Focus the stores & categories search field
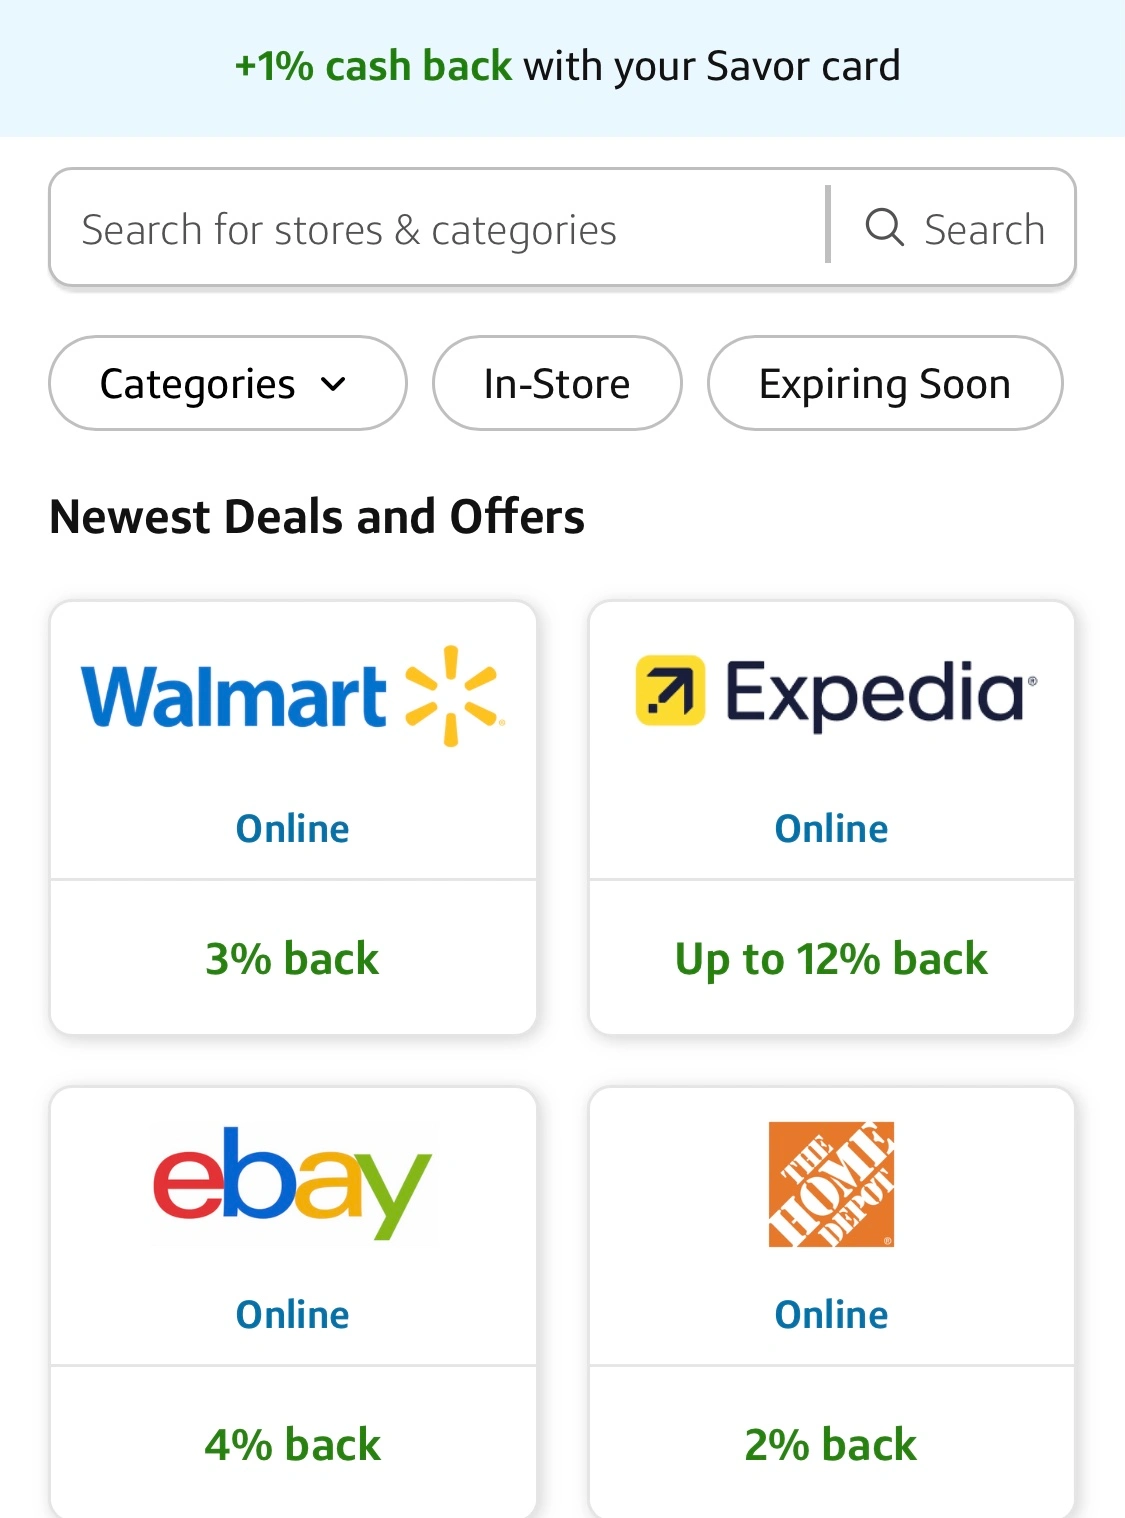Image resolution: width=1125 pixels, height=1518 pixels. (x=440, y=229)
